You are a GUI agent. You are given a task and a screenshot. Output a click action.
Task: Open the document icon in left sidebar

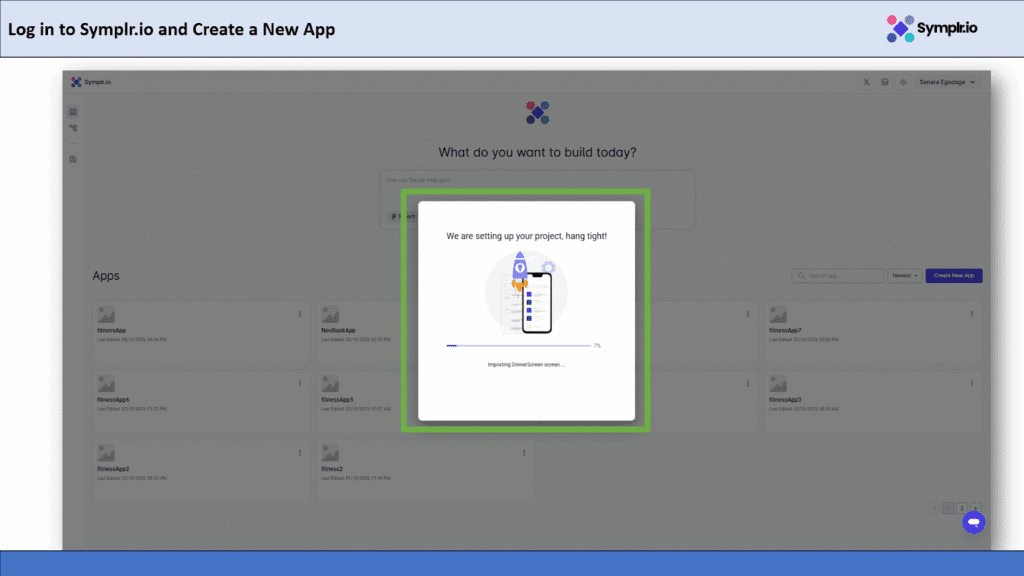(x=73, y=159)
